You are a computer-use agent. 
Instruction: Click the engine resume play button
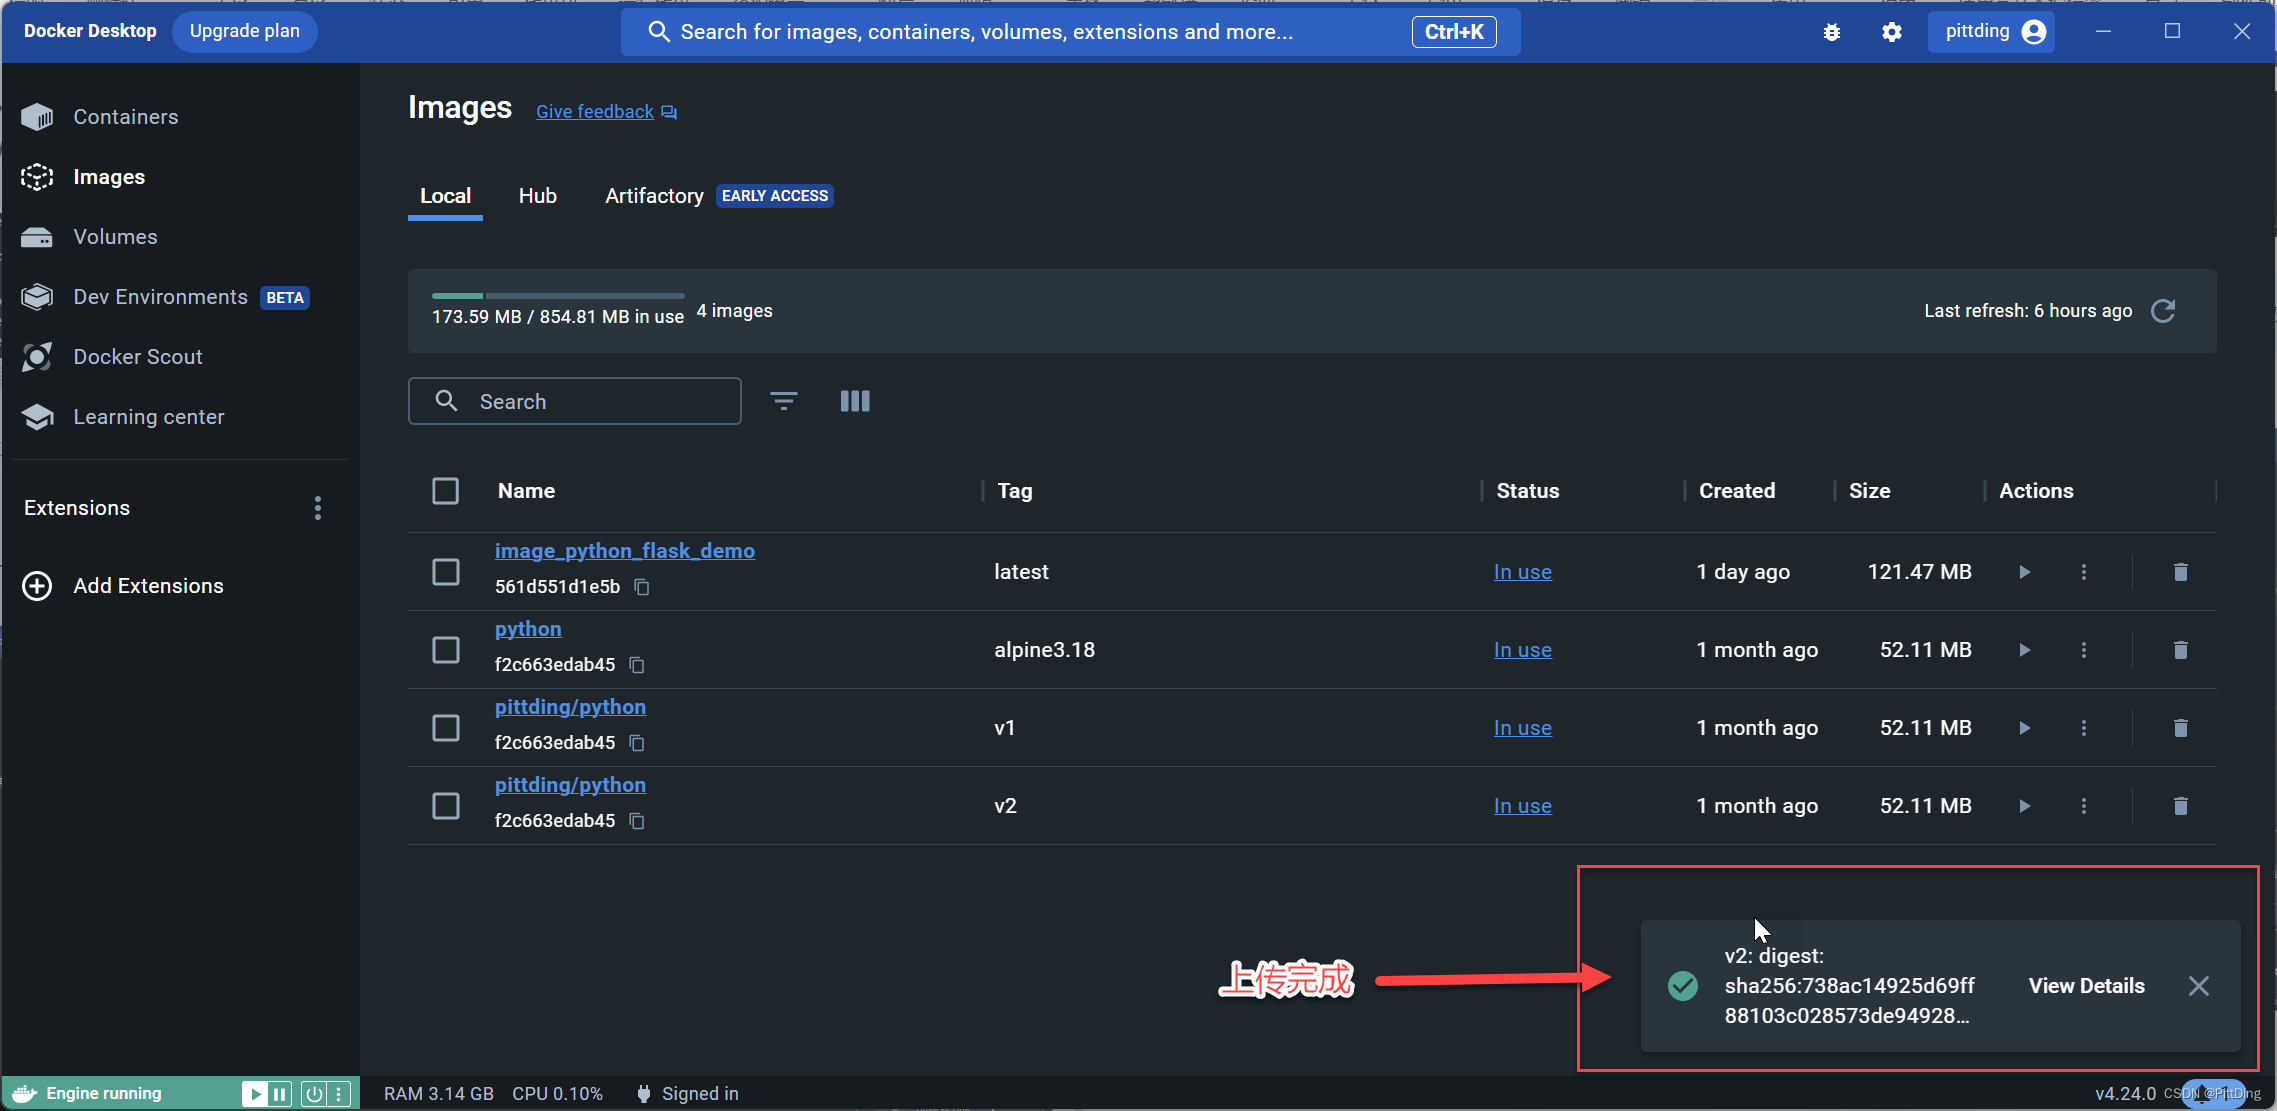255,1094
